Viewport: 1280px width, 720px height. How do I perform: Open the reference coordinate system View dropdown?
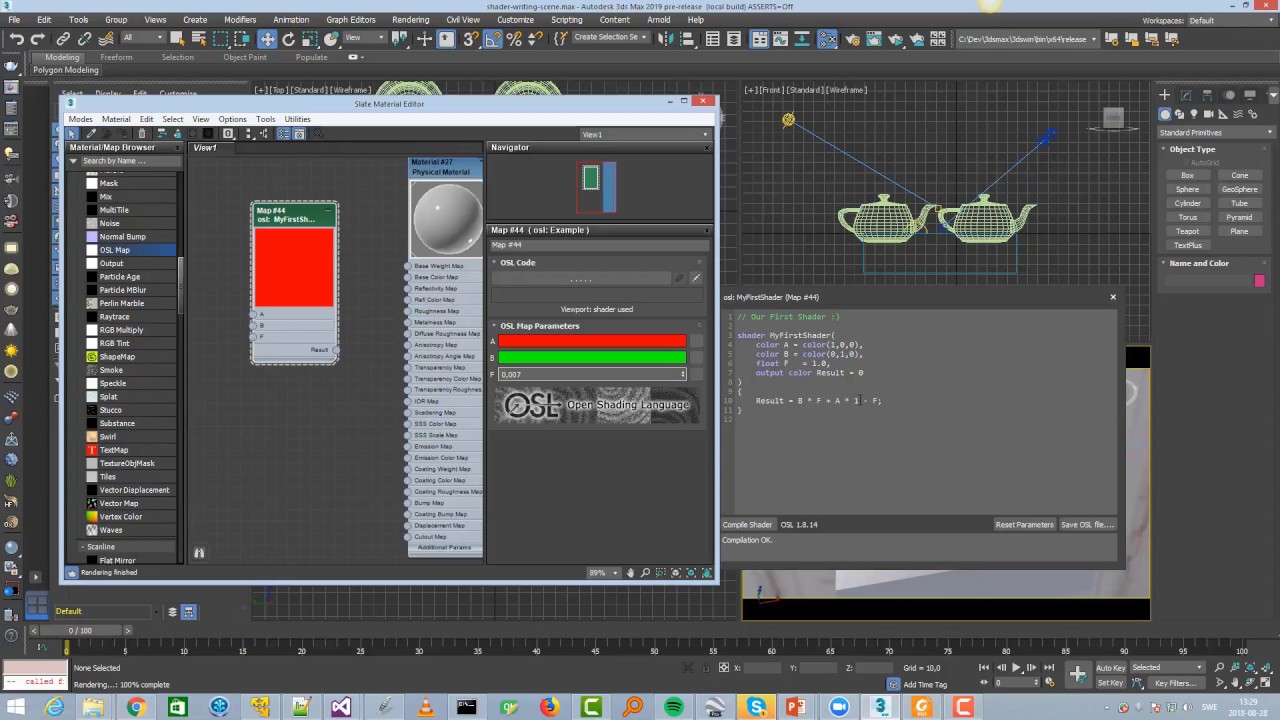click(x=364, y=38)
